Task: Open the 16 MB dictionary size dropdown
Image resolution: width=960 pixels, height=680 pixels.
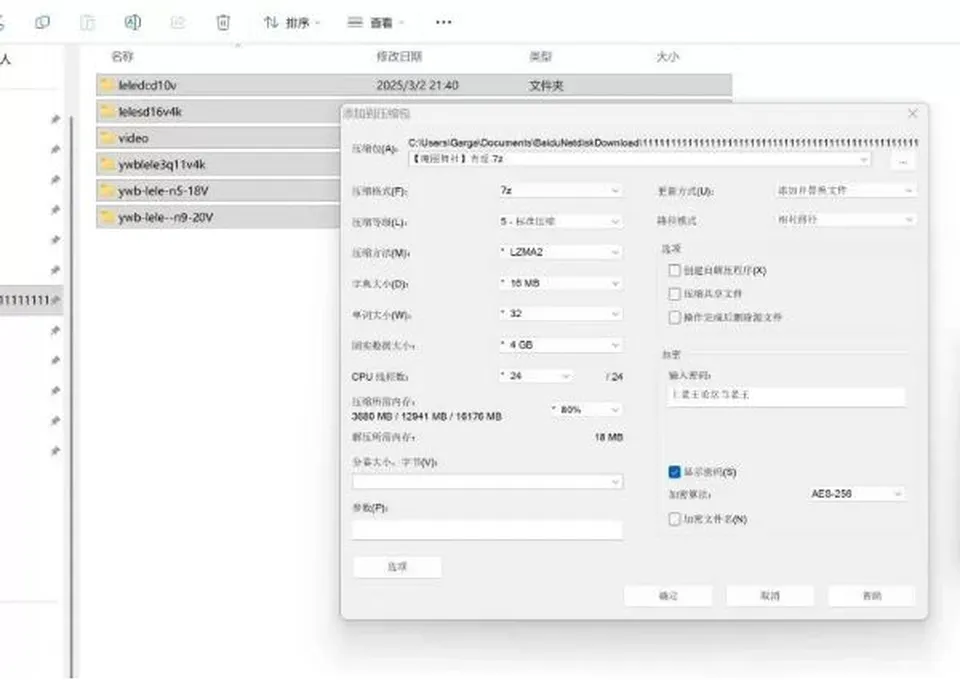Action: [560, 283]
